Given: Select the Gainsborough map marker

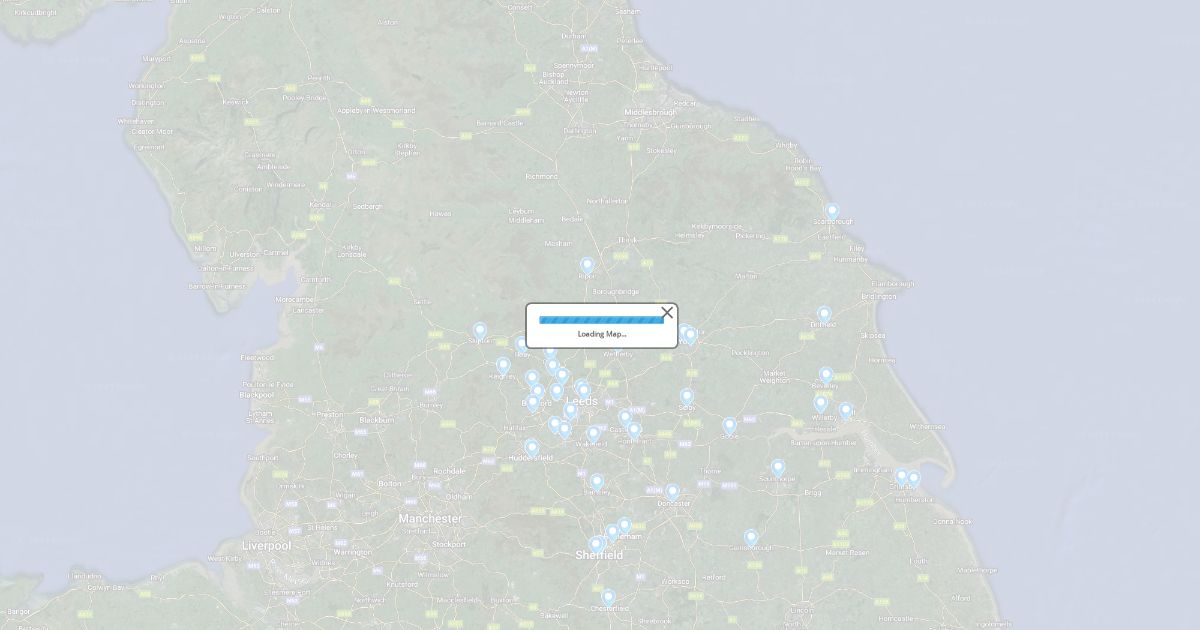Looking at the screenshot, I should (x=751, y=538).
